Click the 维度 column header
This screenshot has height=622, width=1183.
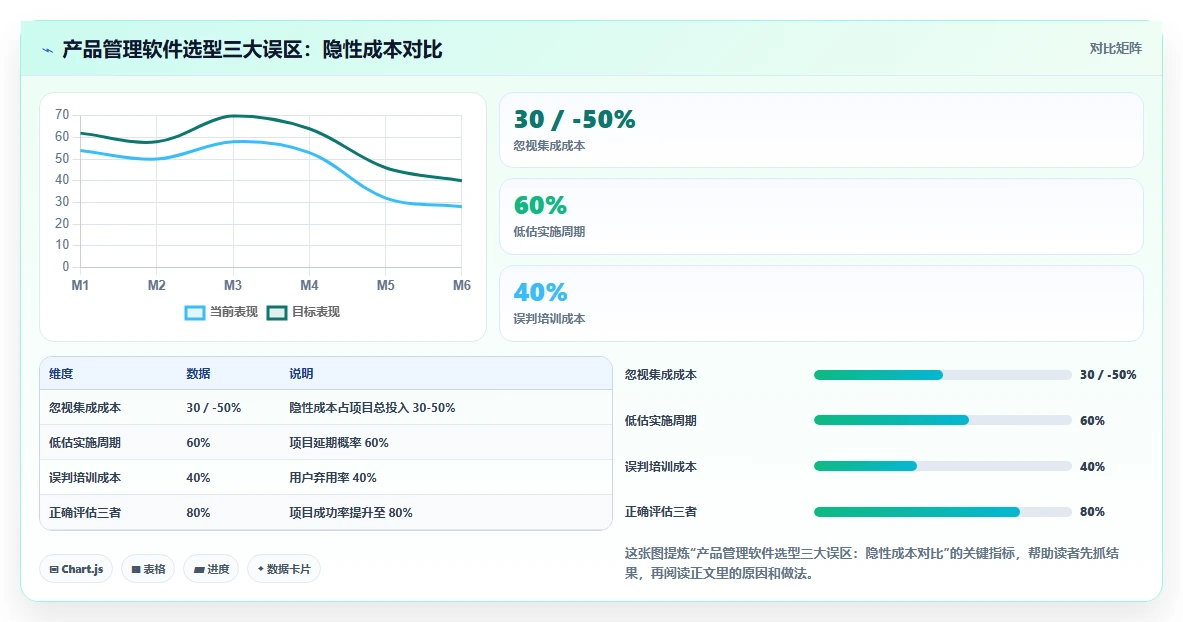(x=61, y=374)
